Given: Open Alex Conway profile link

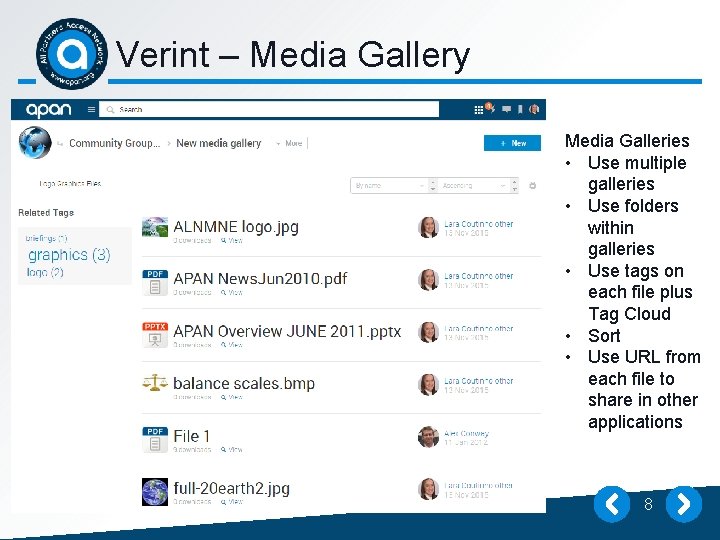Looking at the screenshot, I should pyautogui.click(x=467, y=433).
